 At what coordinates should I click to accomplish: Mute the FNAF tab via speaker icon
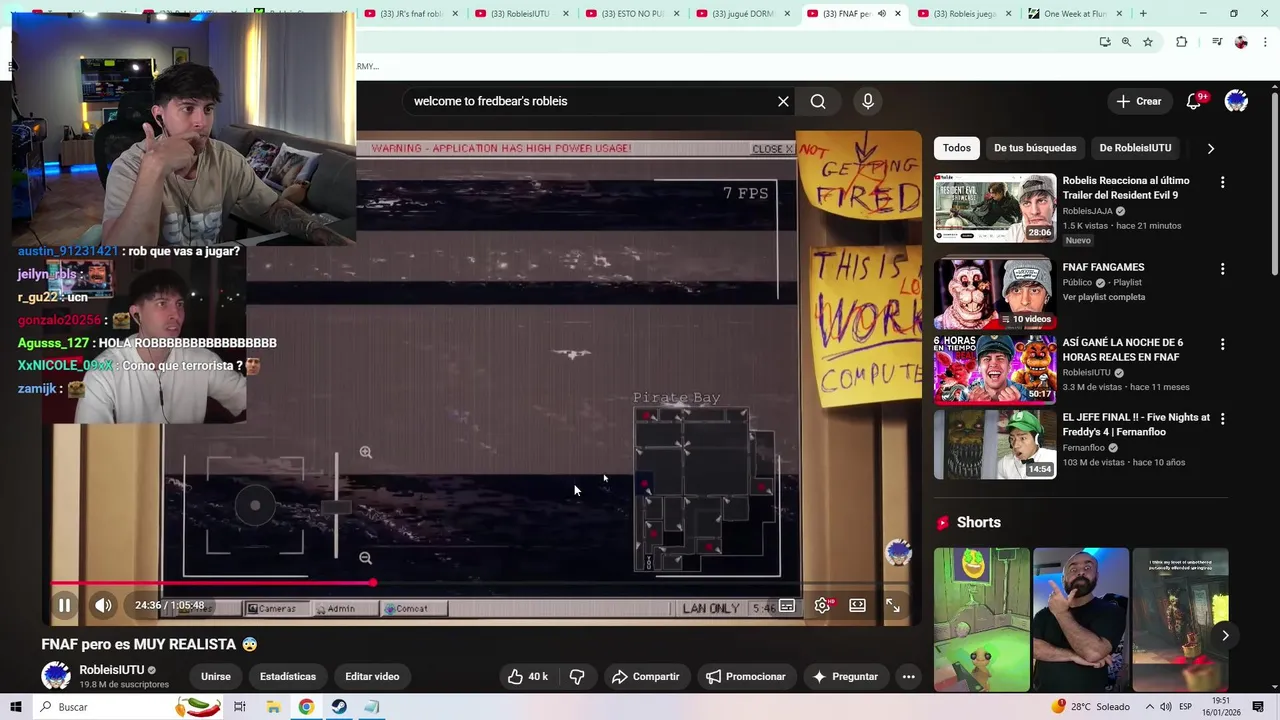pyautogui.click(x=881, y=14)
